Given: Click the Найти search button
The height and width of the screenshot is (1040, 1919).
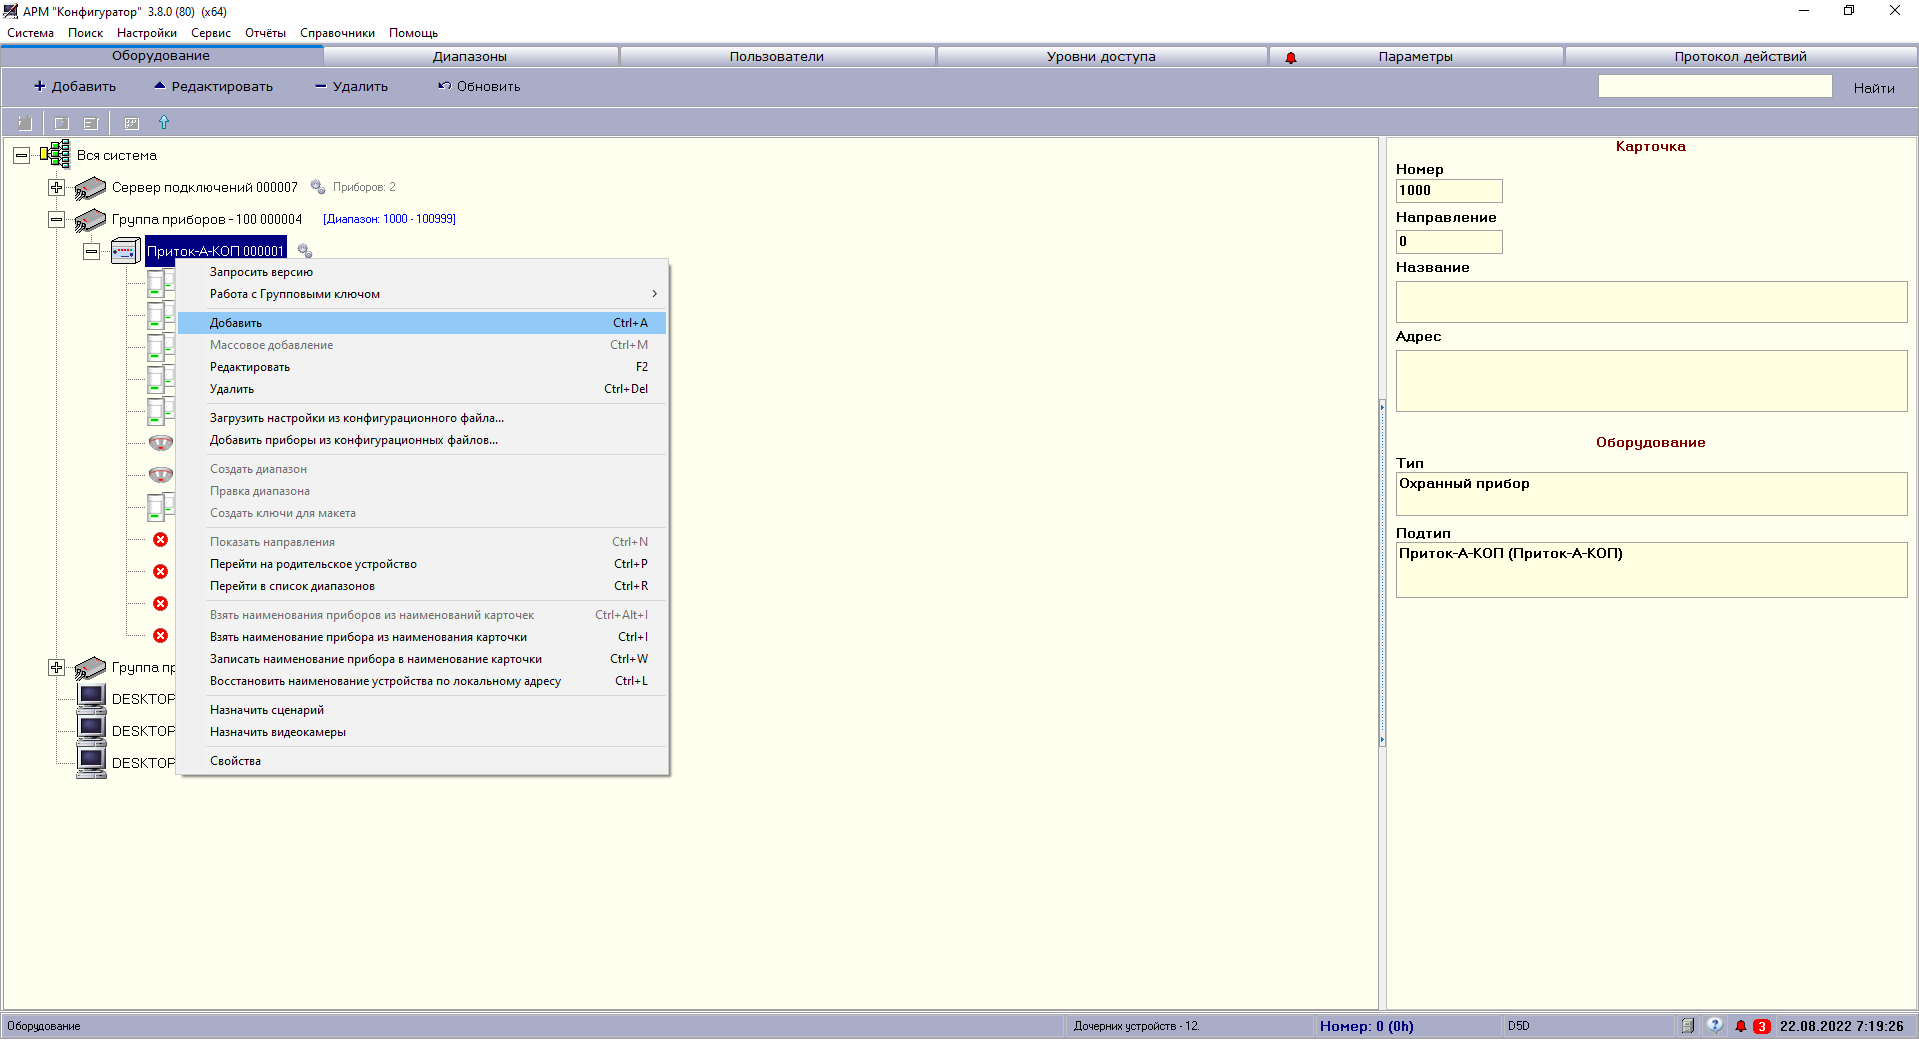Looking at the screenshot, I should pyautogui.click(x=1874, y=88).
